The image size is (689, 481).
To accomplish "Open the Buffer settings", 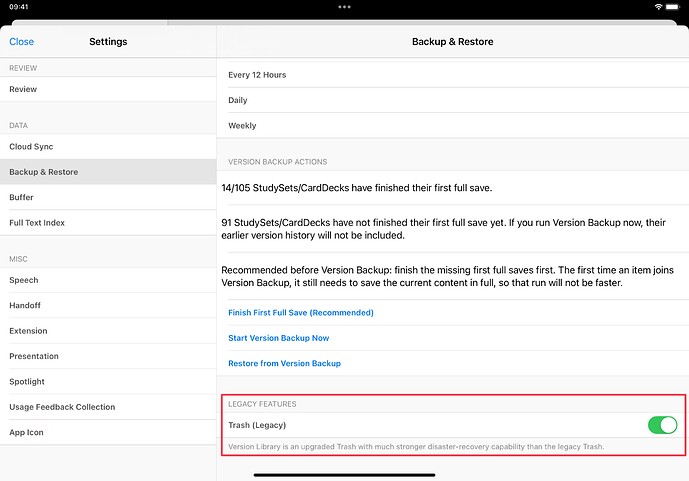I will [x=108, y=198].
